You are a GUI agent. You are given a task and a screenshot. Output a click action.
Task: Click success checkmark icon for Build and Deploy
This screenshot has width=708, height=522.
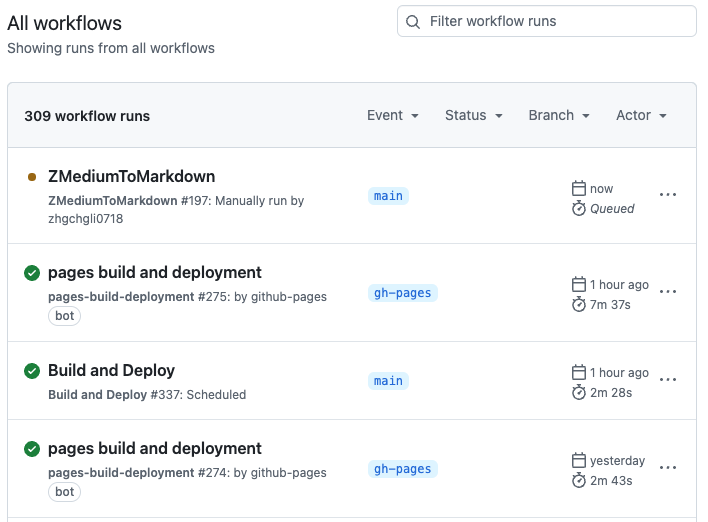tap(32, 371)
